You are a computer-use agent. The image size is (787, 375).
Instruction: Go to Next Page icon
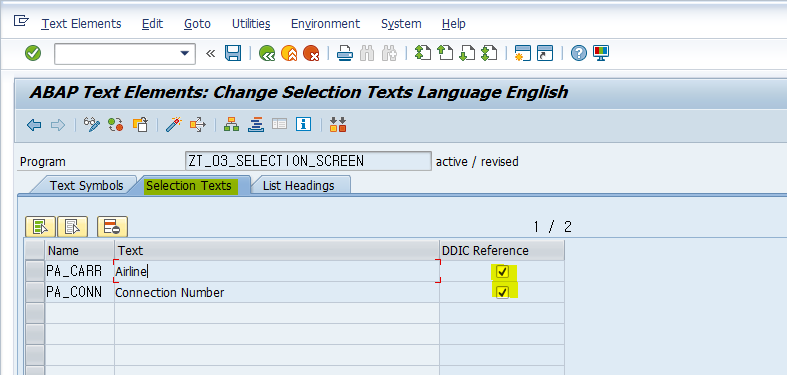click(x=467, y=53)
